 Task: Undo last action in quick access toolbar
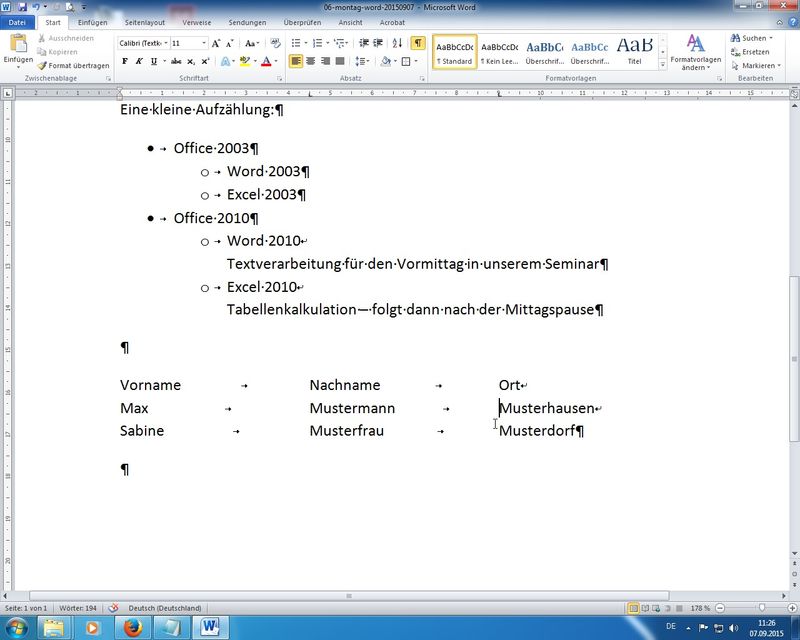tap(36, 7)
